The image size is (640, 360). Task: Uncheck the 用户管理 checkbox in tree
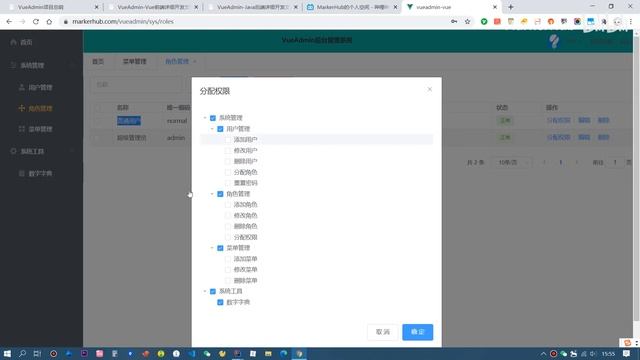[x=220, y=129]
